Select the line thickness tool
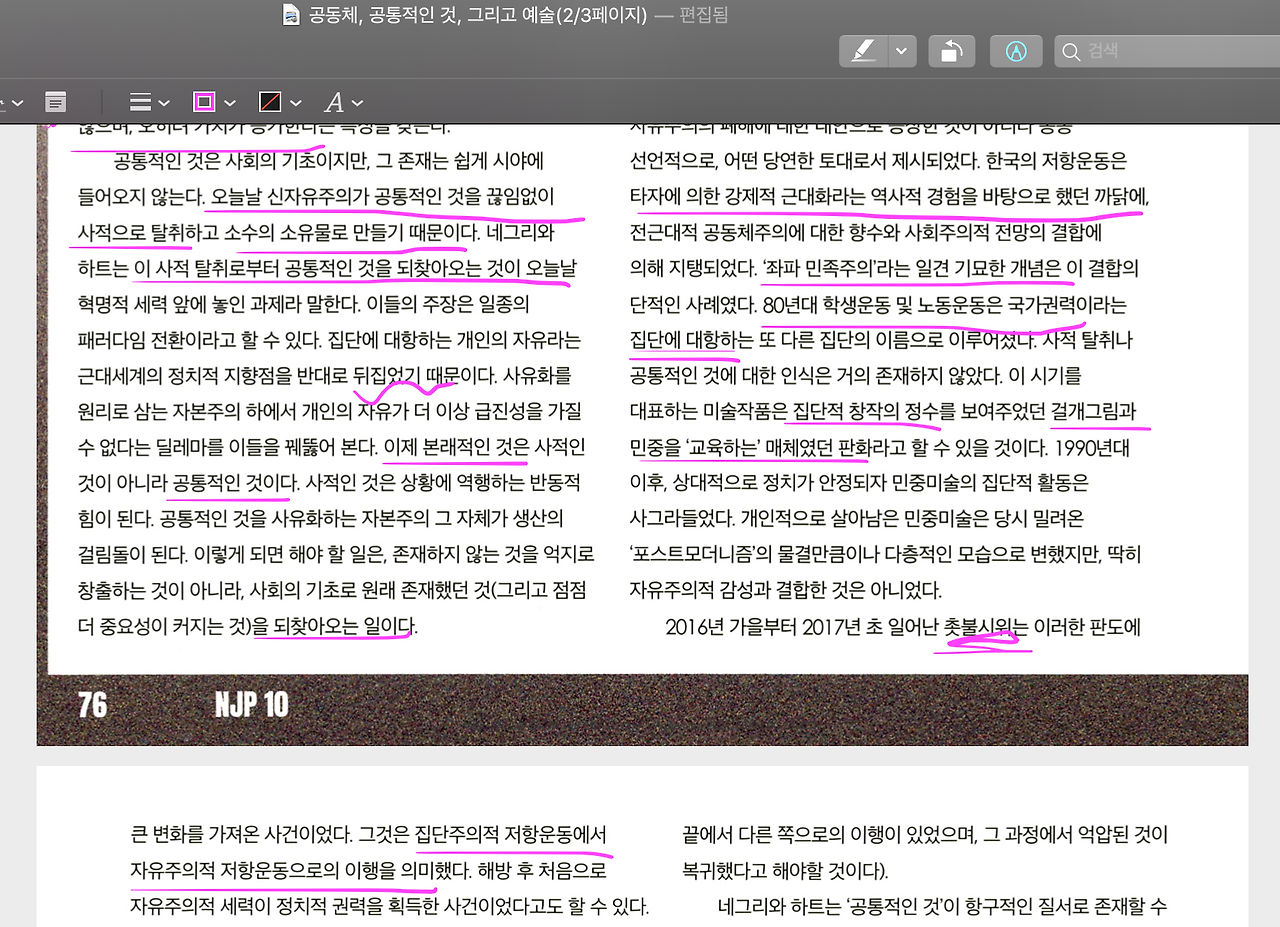 point(139,101)
